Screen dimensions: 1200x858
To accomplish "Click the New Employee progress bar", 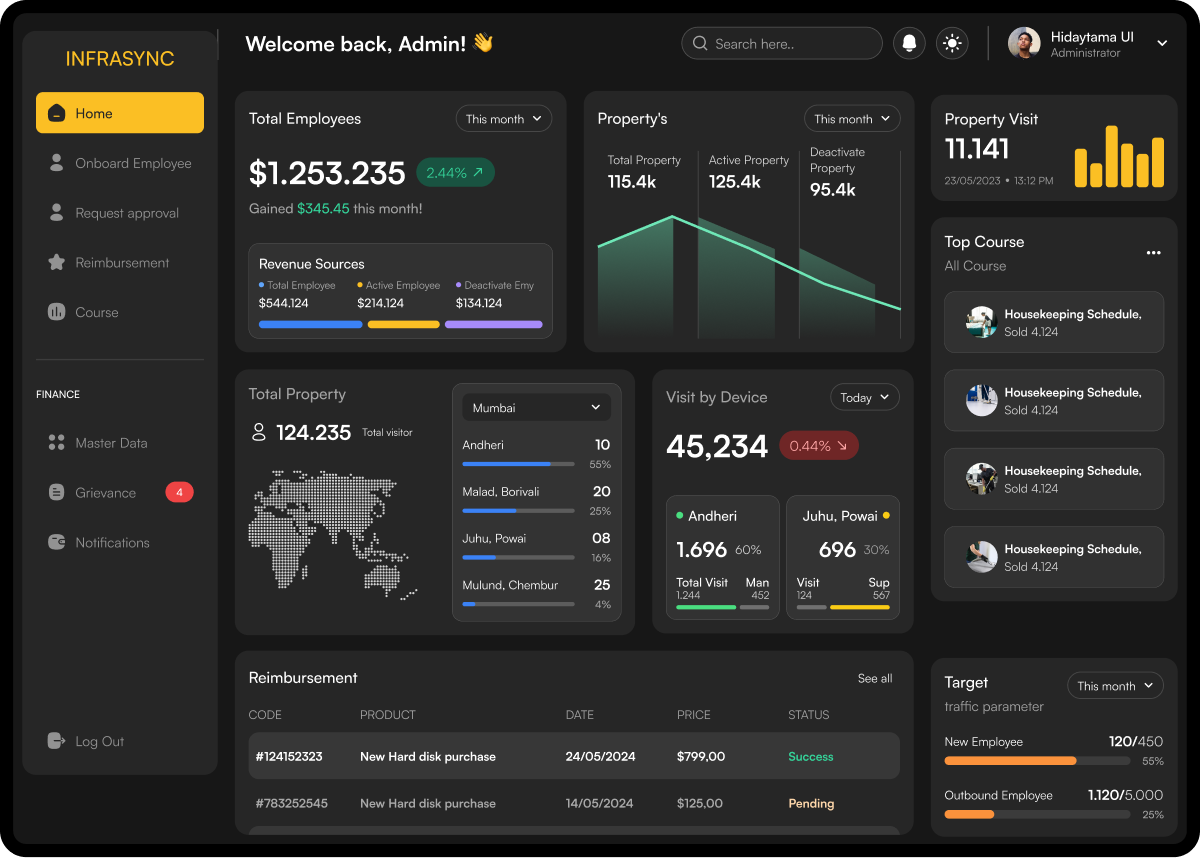I will [1037, 760].
